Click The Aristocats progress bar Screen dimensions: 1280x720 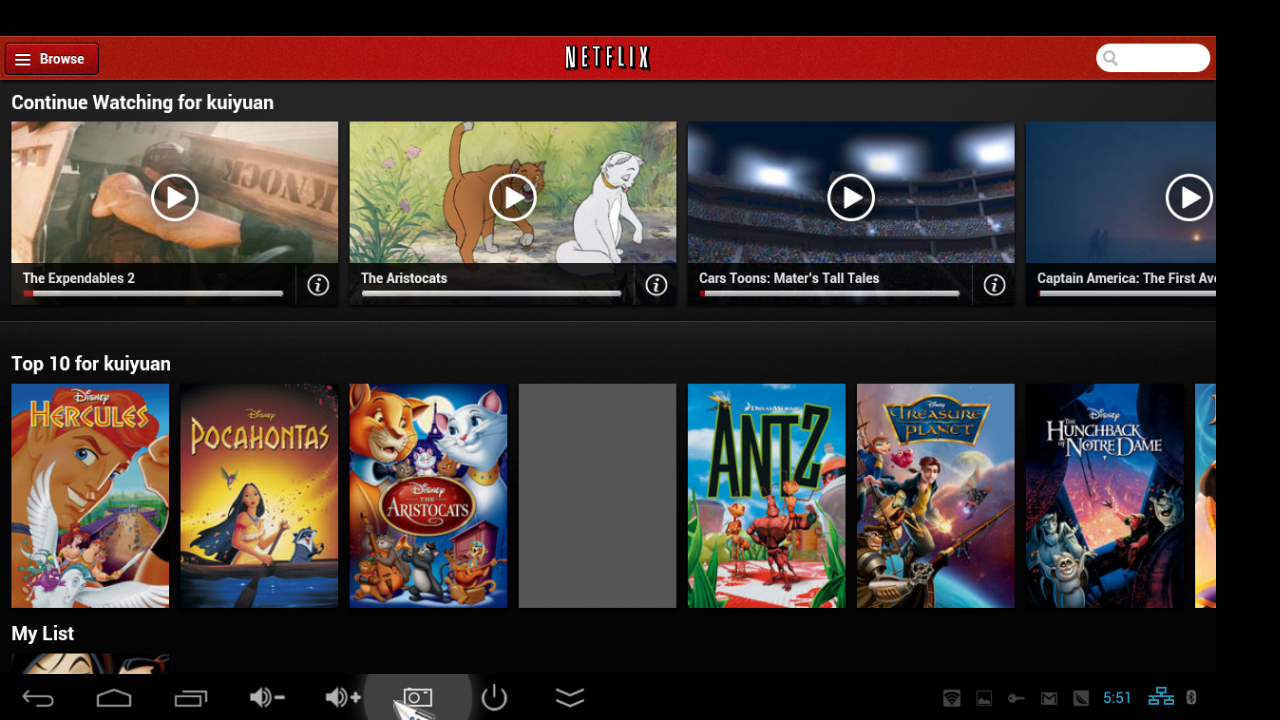491,294
